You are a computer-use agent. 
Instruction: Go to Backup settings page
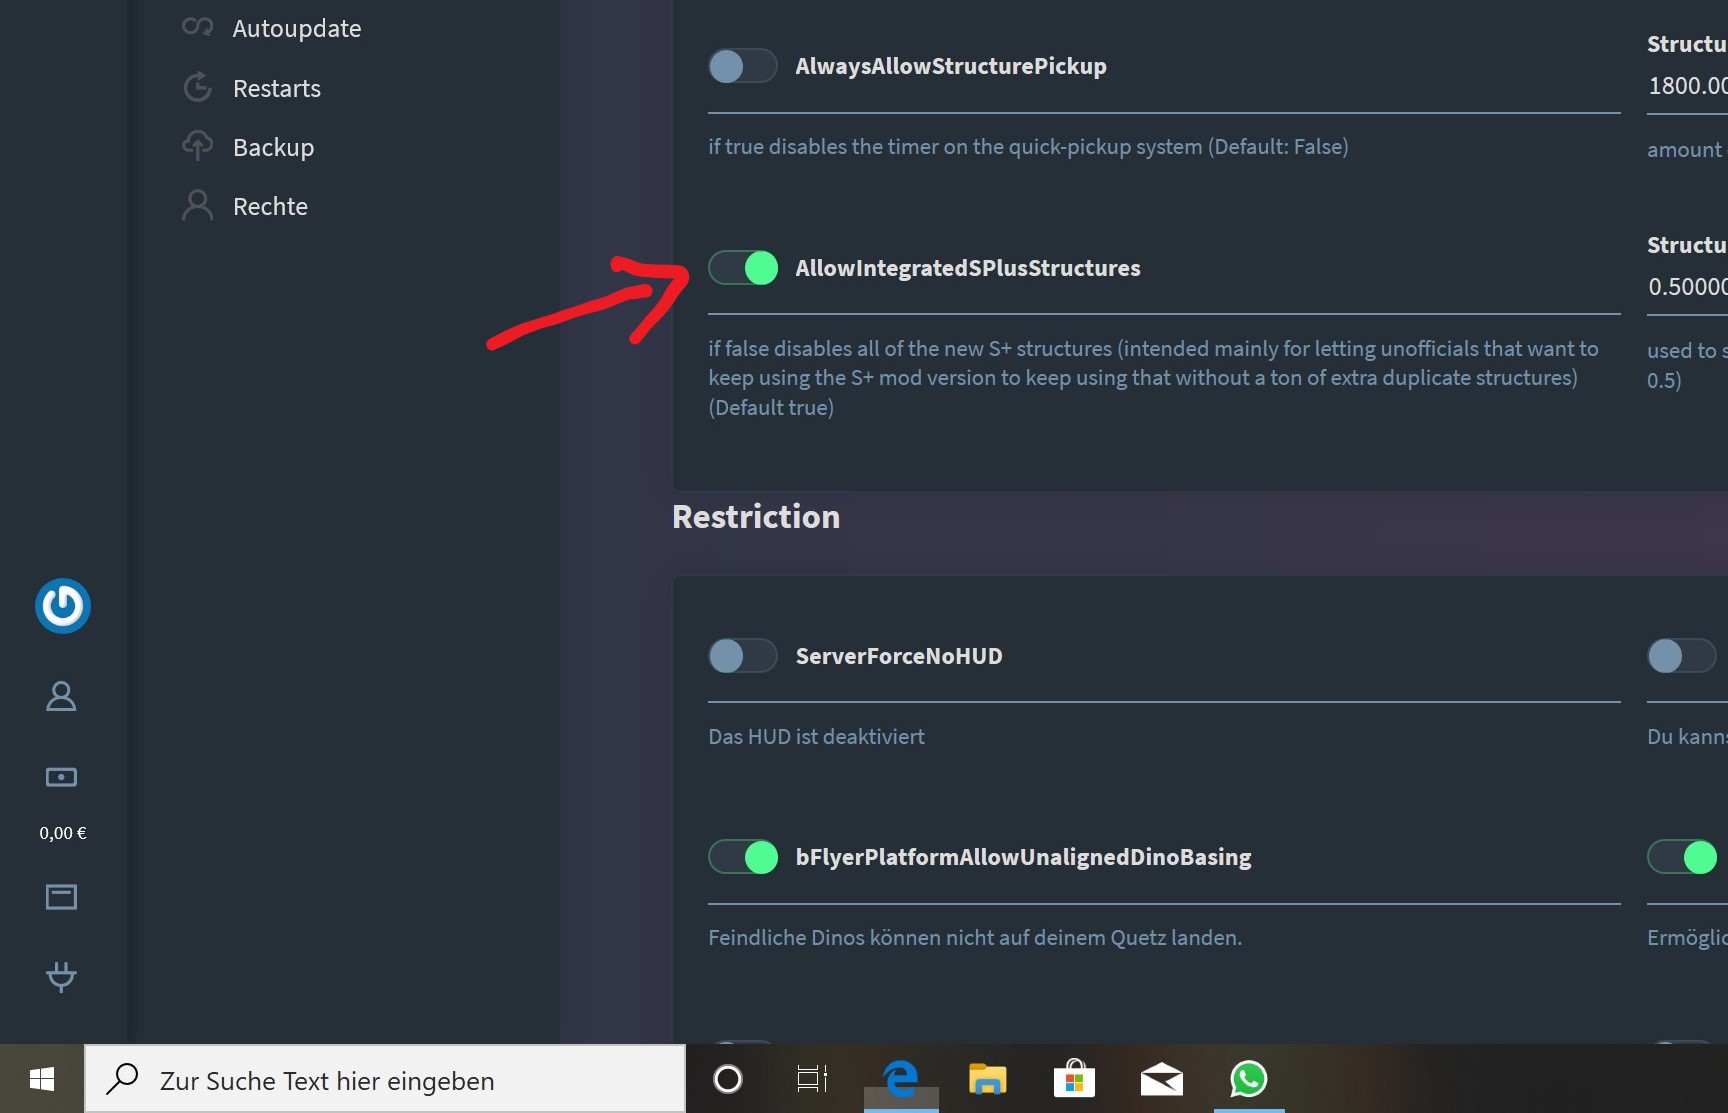[x=273, y=147]
